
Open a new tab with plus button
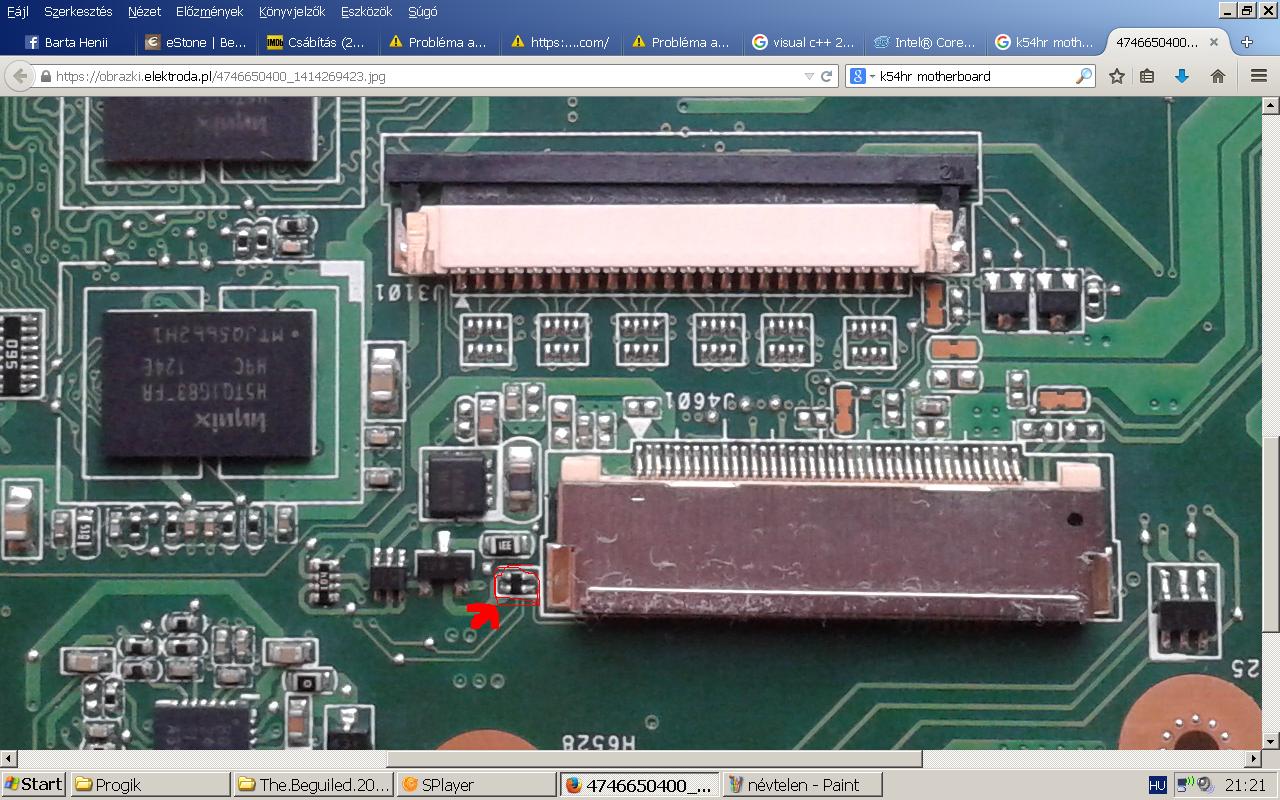1247,42
